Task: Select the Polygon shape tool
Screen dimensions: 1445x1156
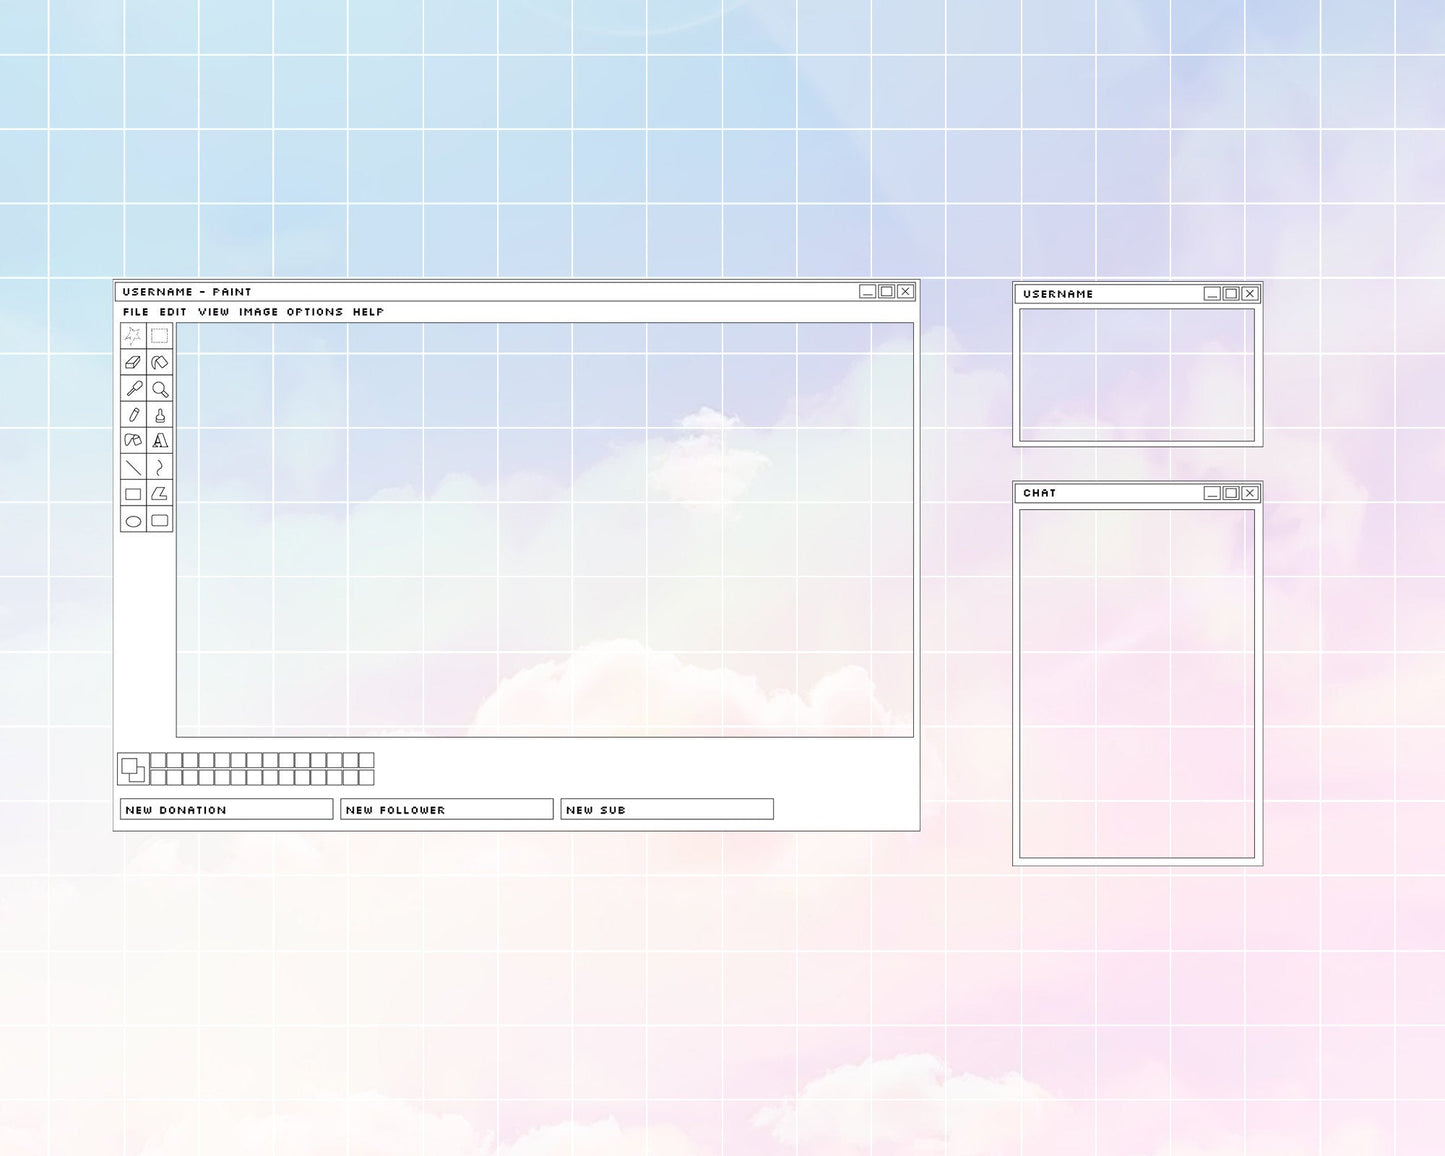Action: (160, 492)
